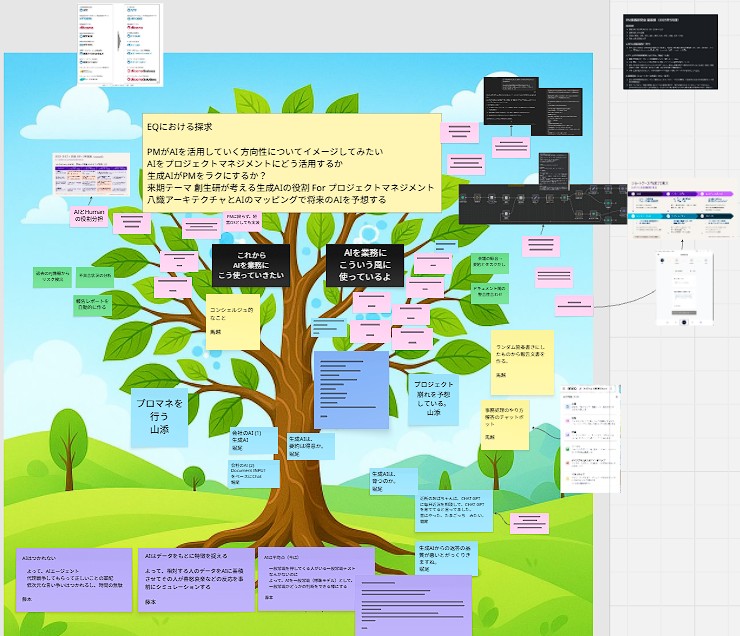Screen dimensions: 740x636
Task: Open the dark workflow node diagram image
Action: point(543,204)
